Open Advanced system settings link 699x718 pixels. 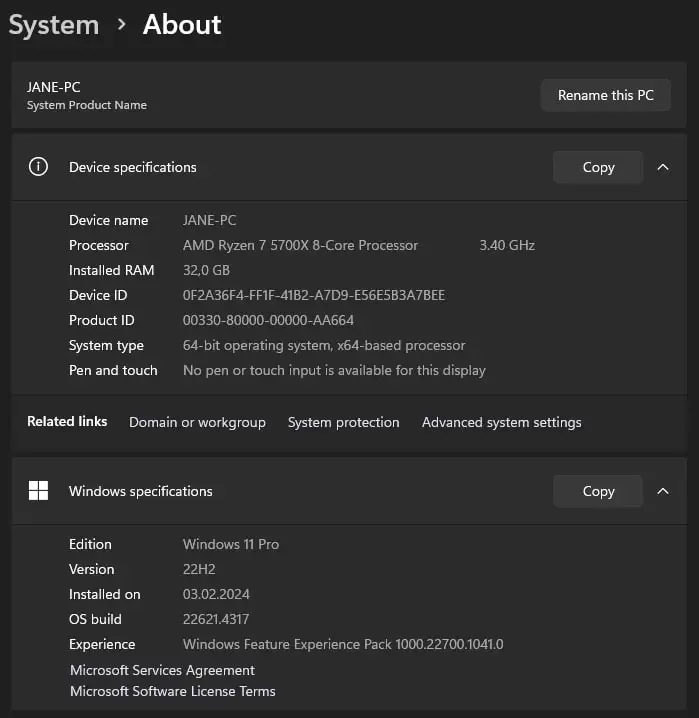coord(502,422)
